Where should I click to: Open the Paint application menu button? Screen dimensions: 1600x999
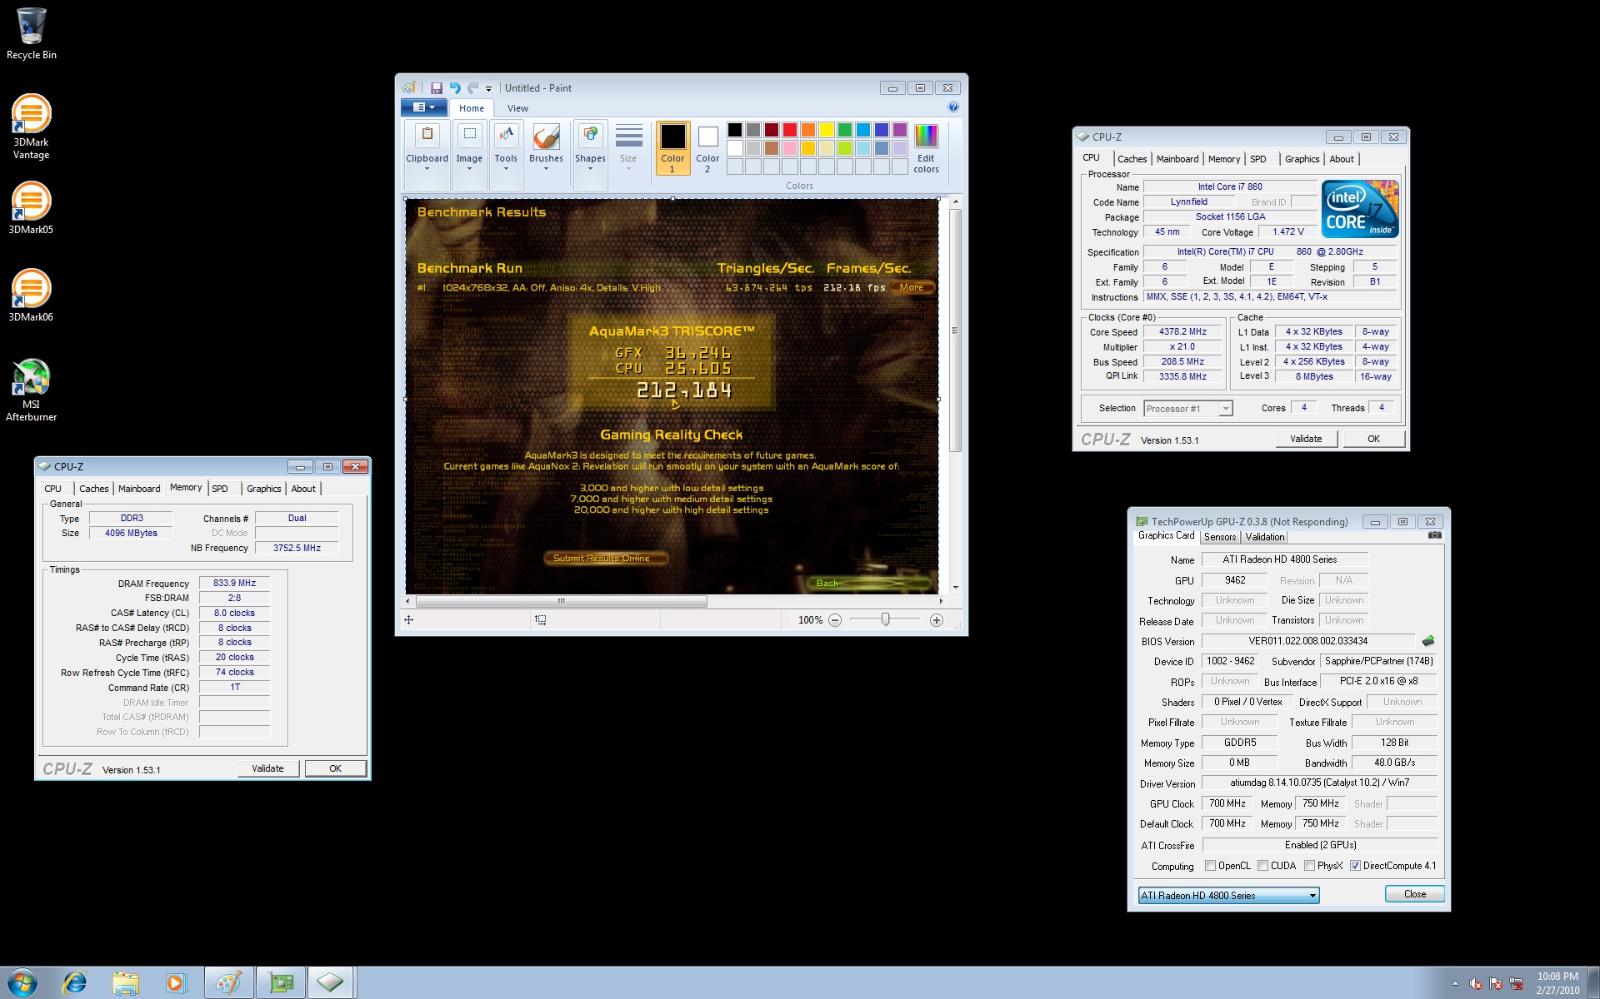click(424, 108)
